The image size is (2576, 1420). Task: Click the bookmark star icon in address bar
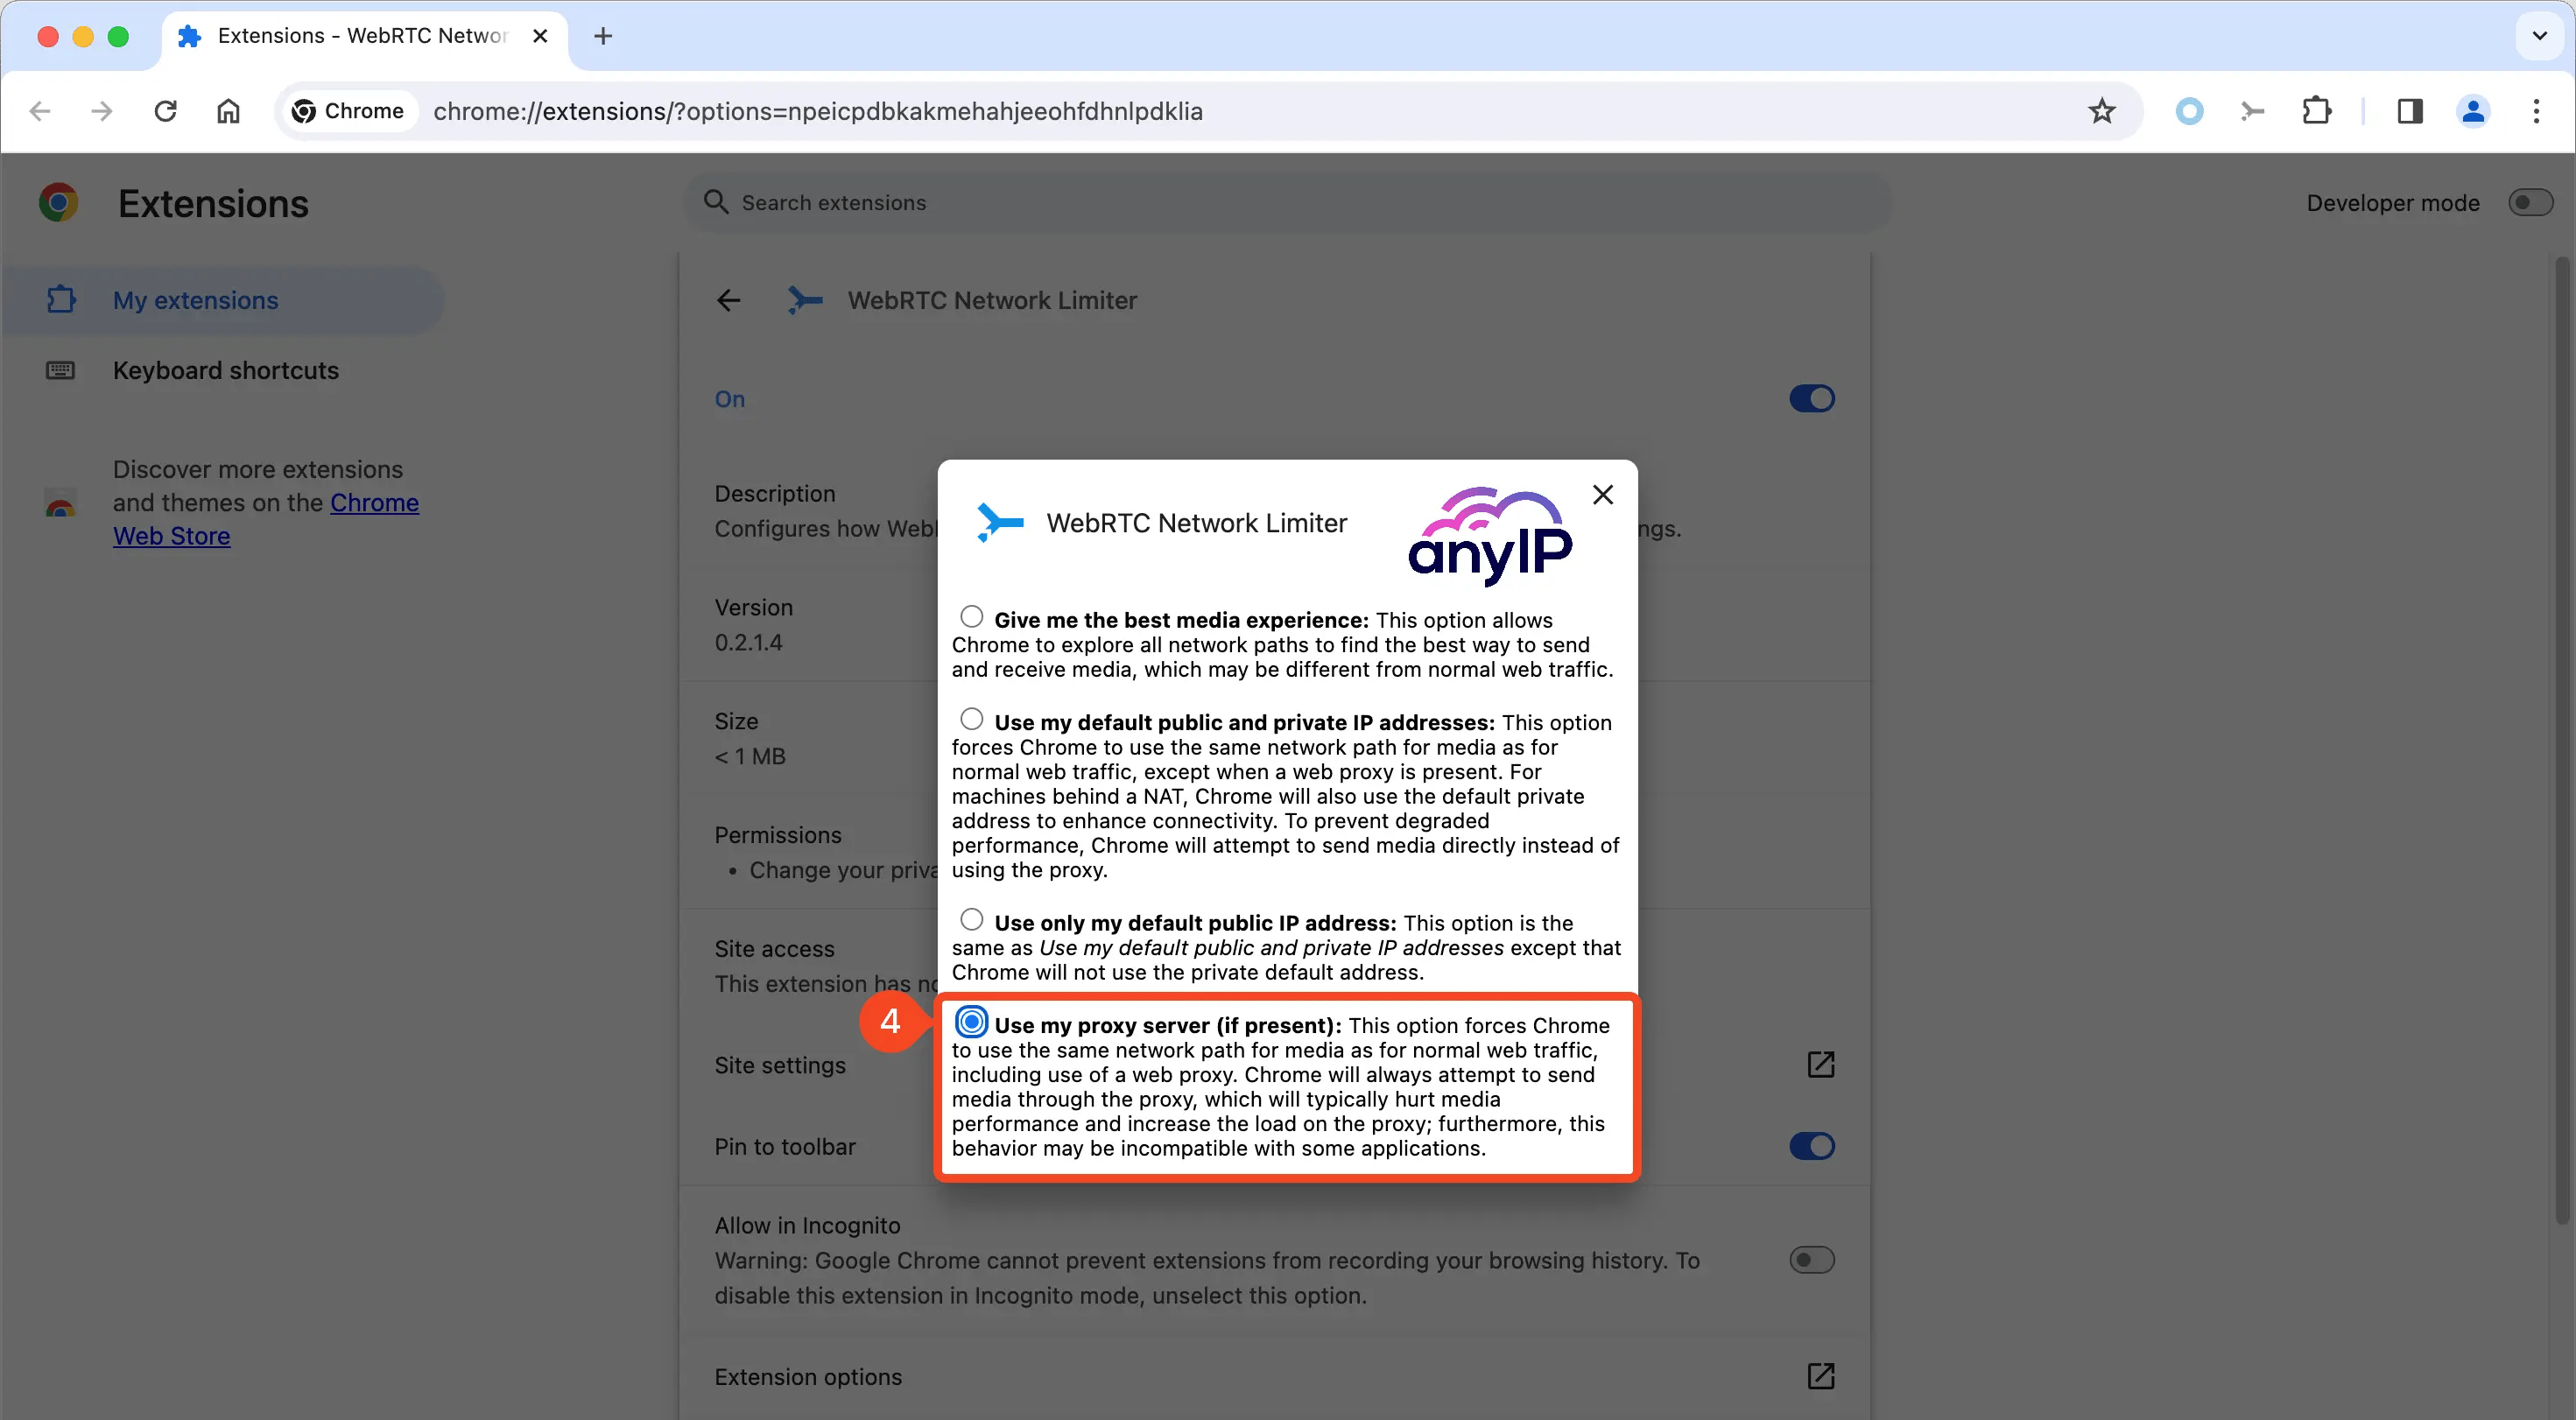pos(2104,110)
